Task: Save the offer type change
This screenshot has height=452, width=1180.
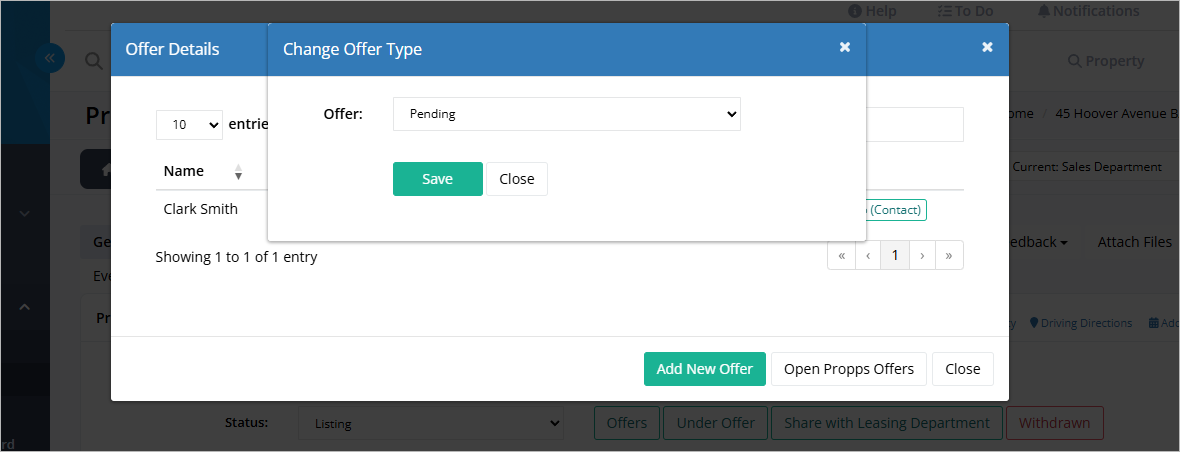Action: pos(437,179)
